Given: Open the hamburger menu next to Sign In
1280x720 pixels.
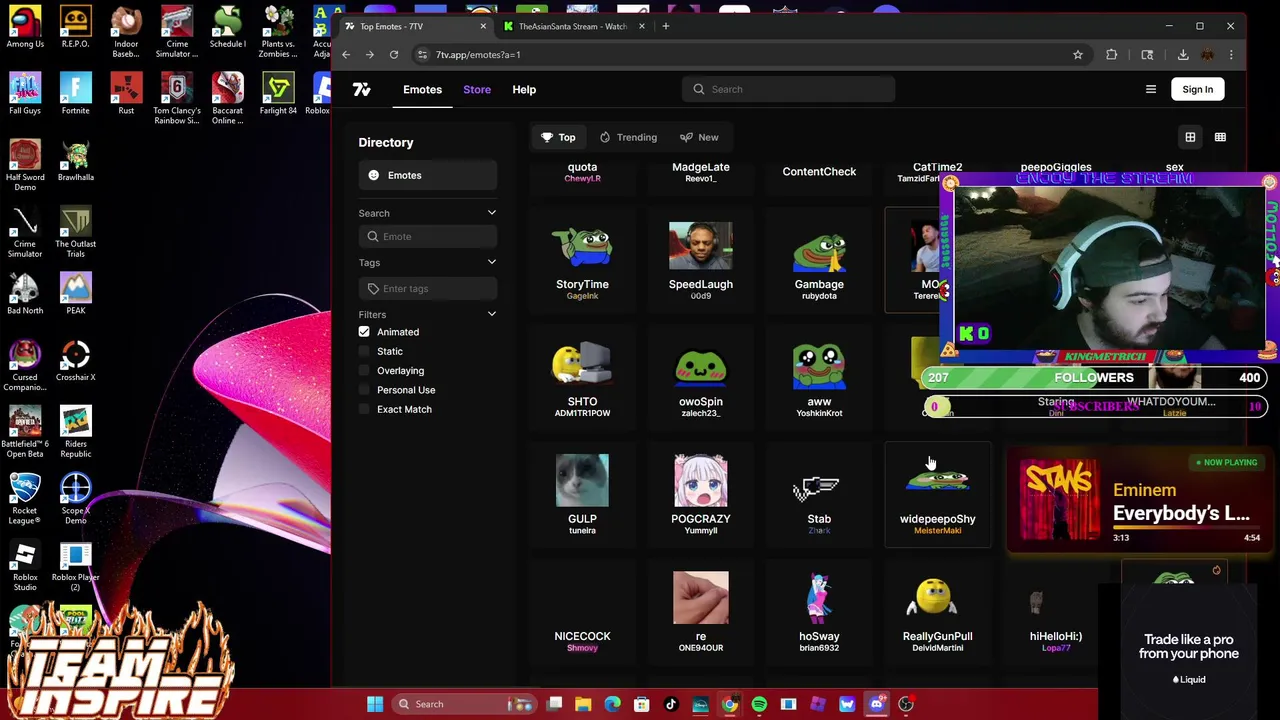Looking at the screenshot, I should [x=1151, y=89].
